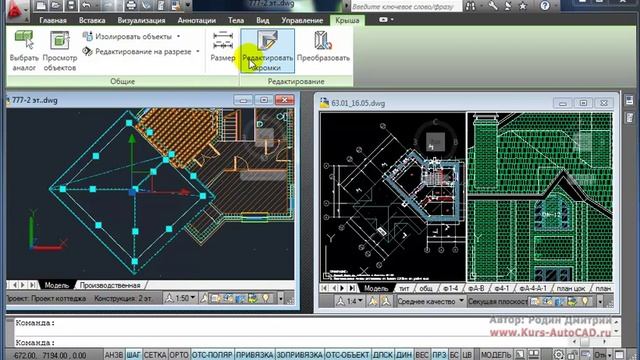Toggle ДИН dynamic input
Screen dimensions: 640x360
(404, 355)
